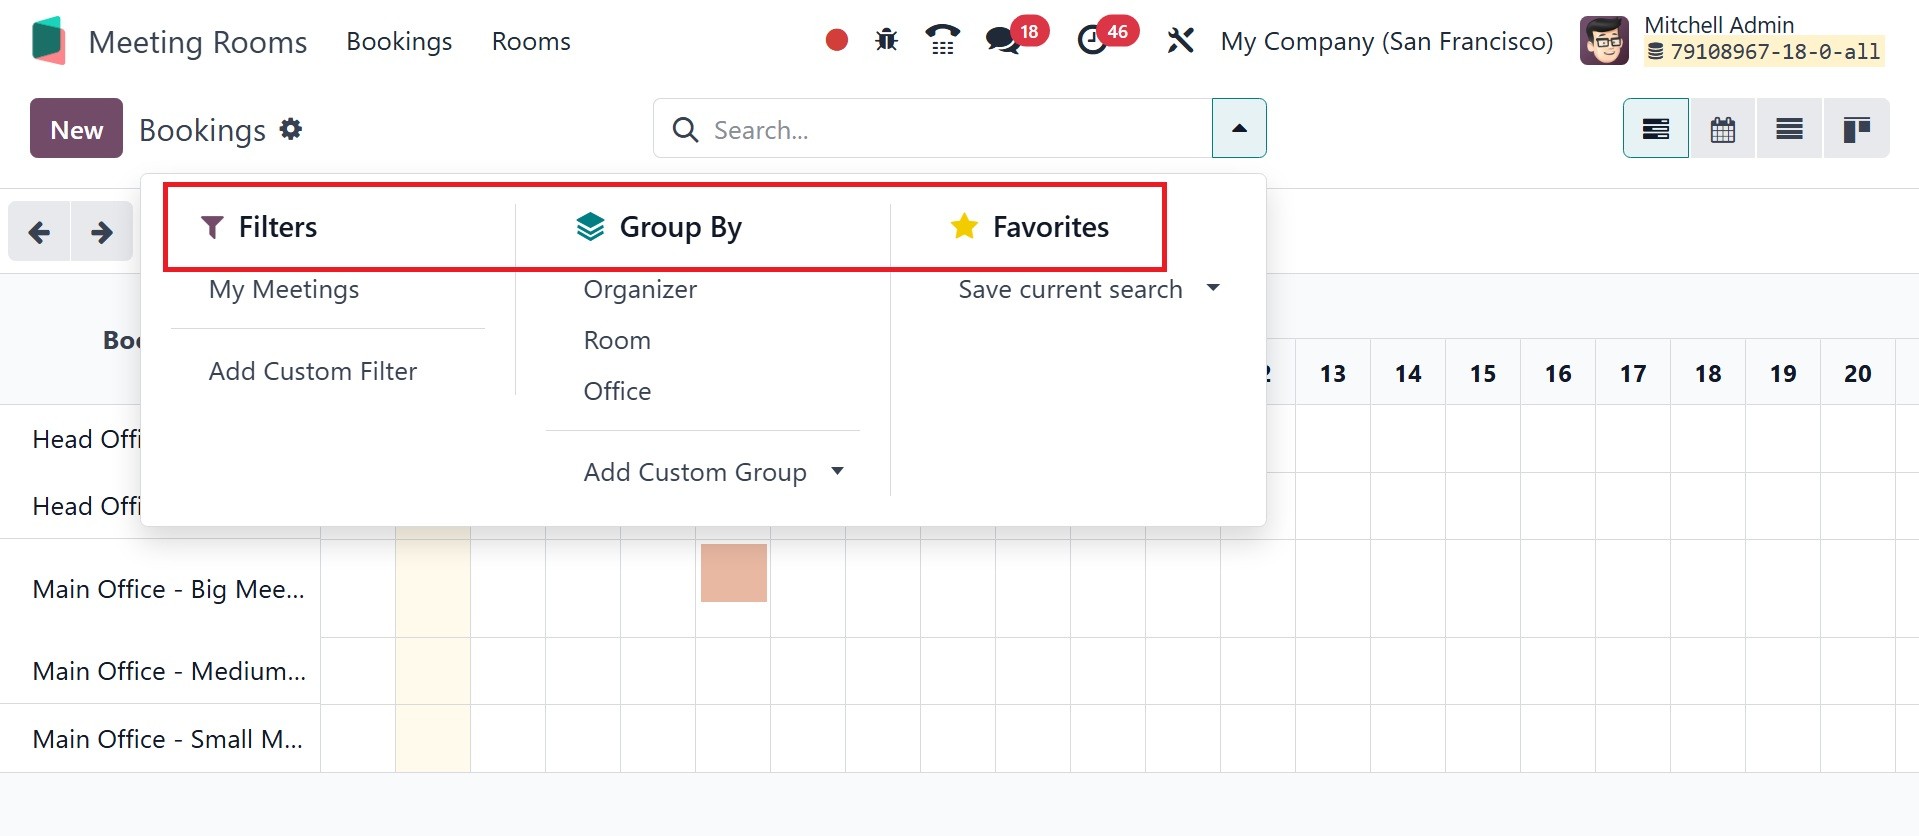
Task: Click the wrench and screwdriver tools icon
Action: (1180, 40)
